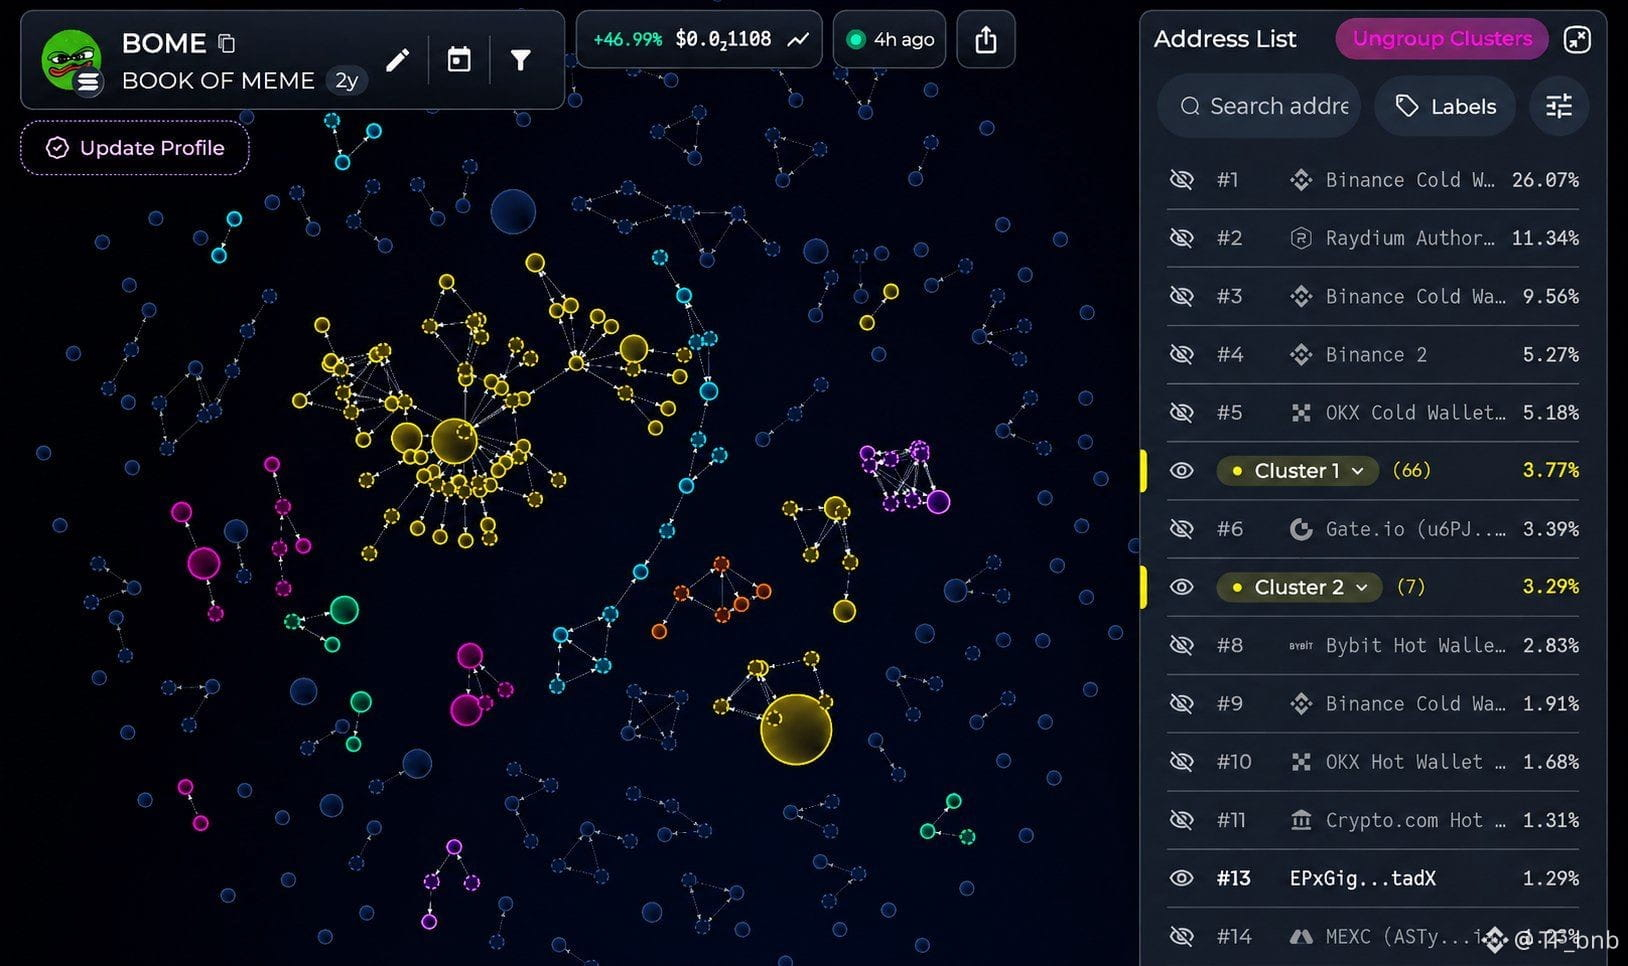
Task: Click the 26.07% share on row #1
Action: tap(1545, 180)
